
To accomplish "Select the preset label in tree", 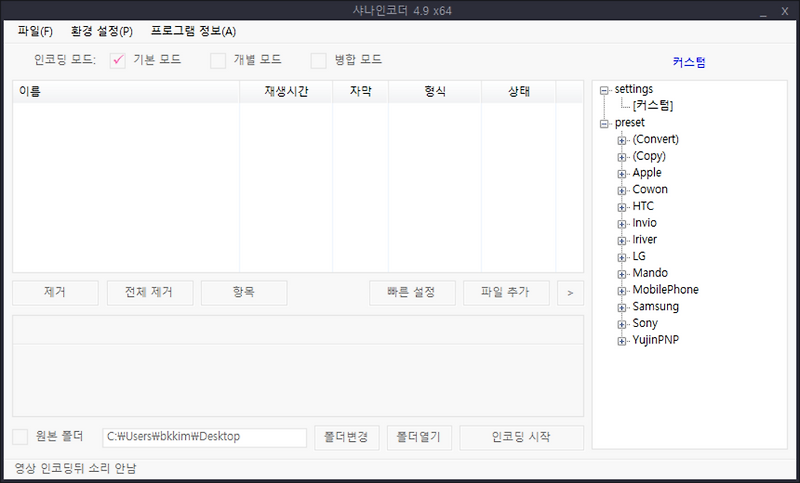I will pos(630,123).
